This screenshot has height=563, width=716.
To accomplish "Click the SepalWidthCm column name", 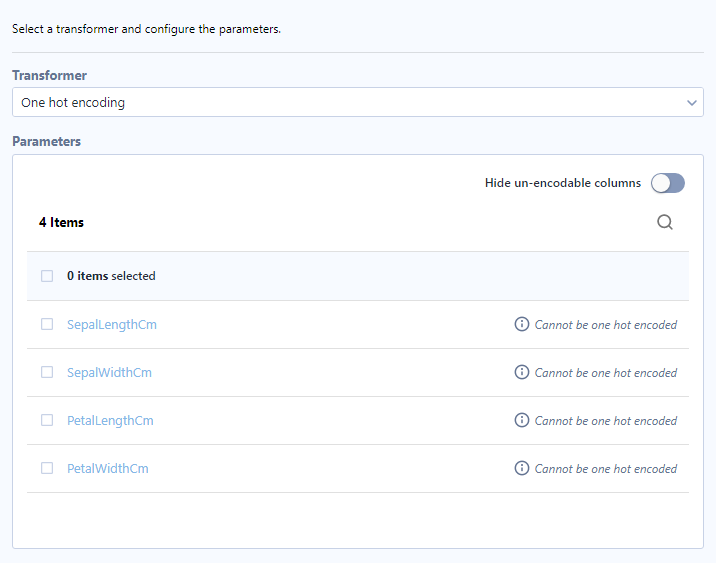I will point(109,372).
